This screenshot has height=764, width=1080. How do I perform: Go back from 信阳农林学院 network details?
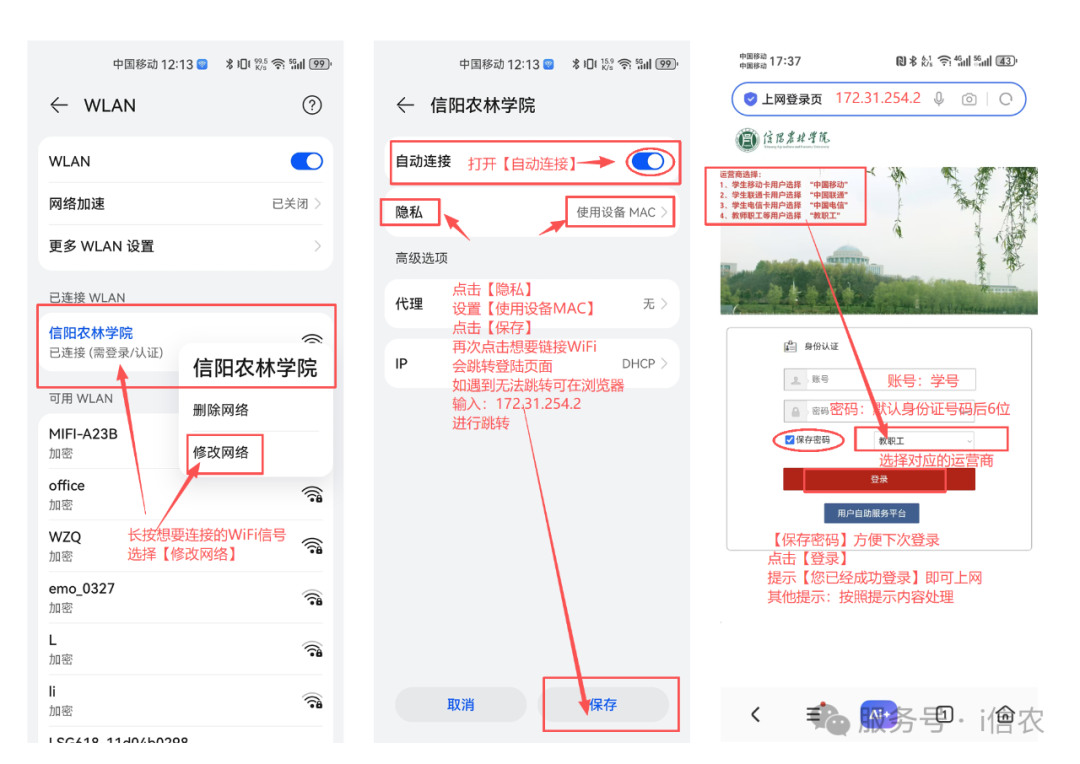pyautogui.click(x=405, y=105)
